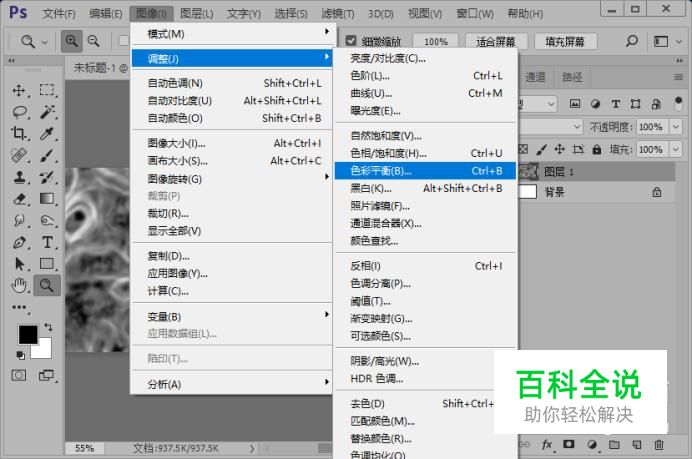This screenshot has height=459, width=692.
Task: Click the add layer mask icon
Action: click(x=569, y=444)
